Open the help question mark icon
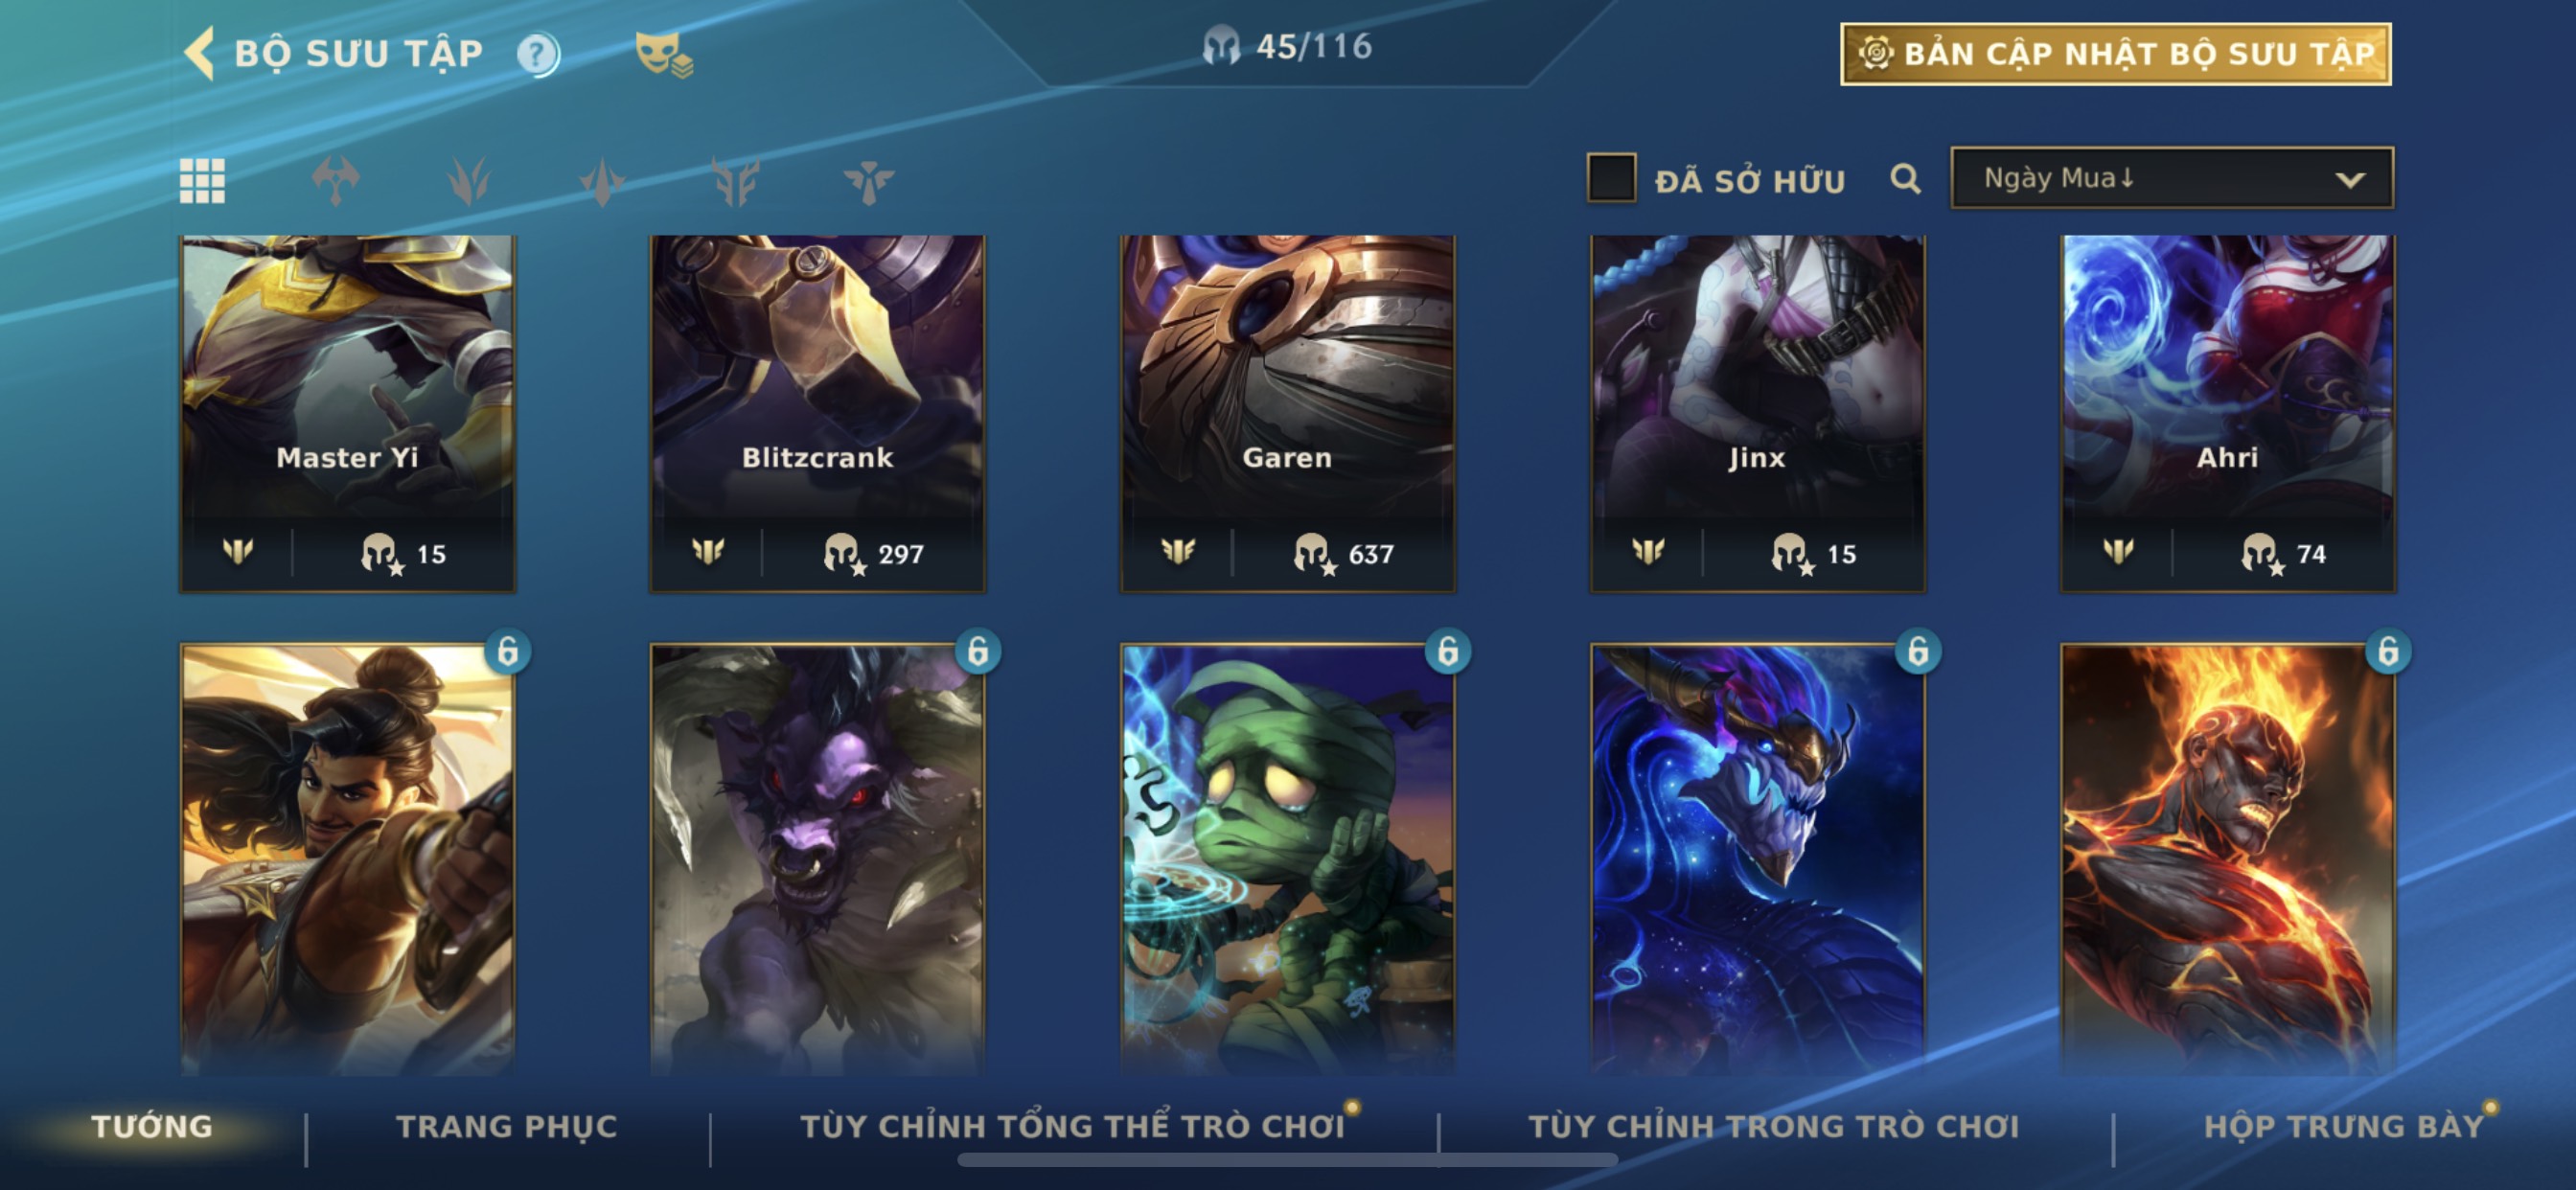The width and height of the screenshot is (2576, 1190). pyautogui.click(x=538, y=54)
